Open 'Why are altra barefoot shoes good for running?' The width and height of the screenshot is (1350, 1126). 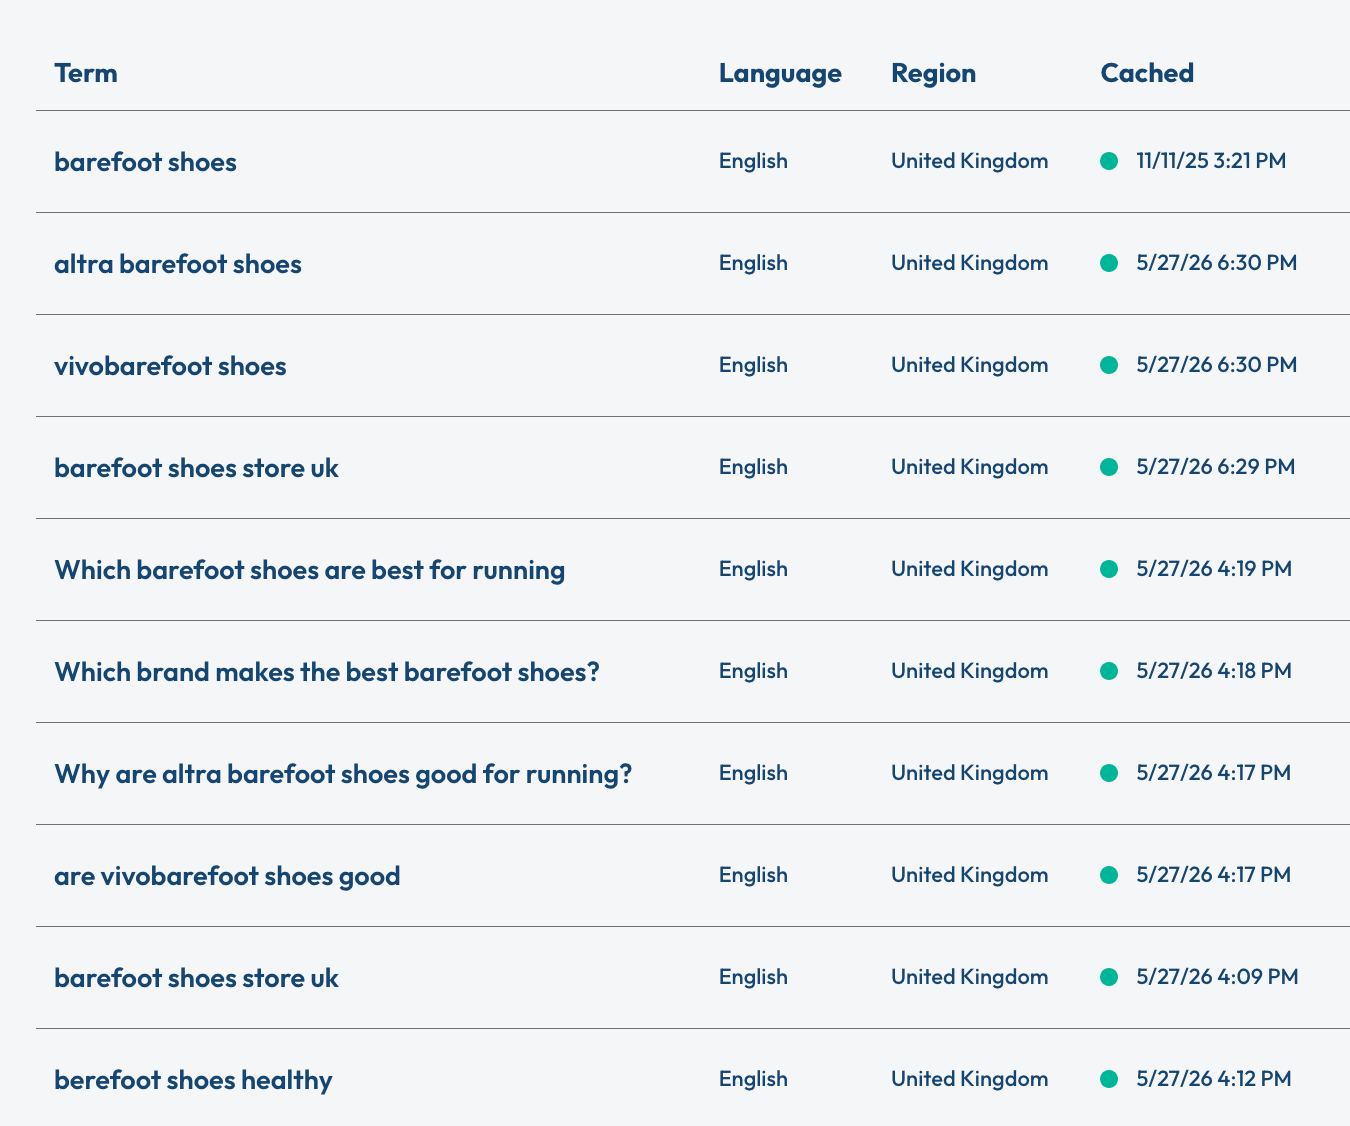343,774
